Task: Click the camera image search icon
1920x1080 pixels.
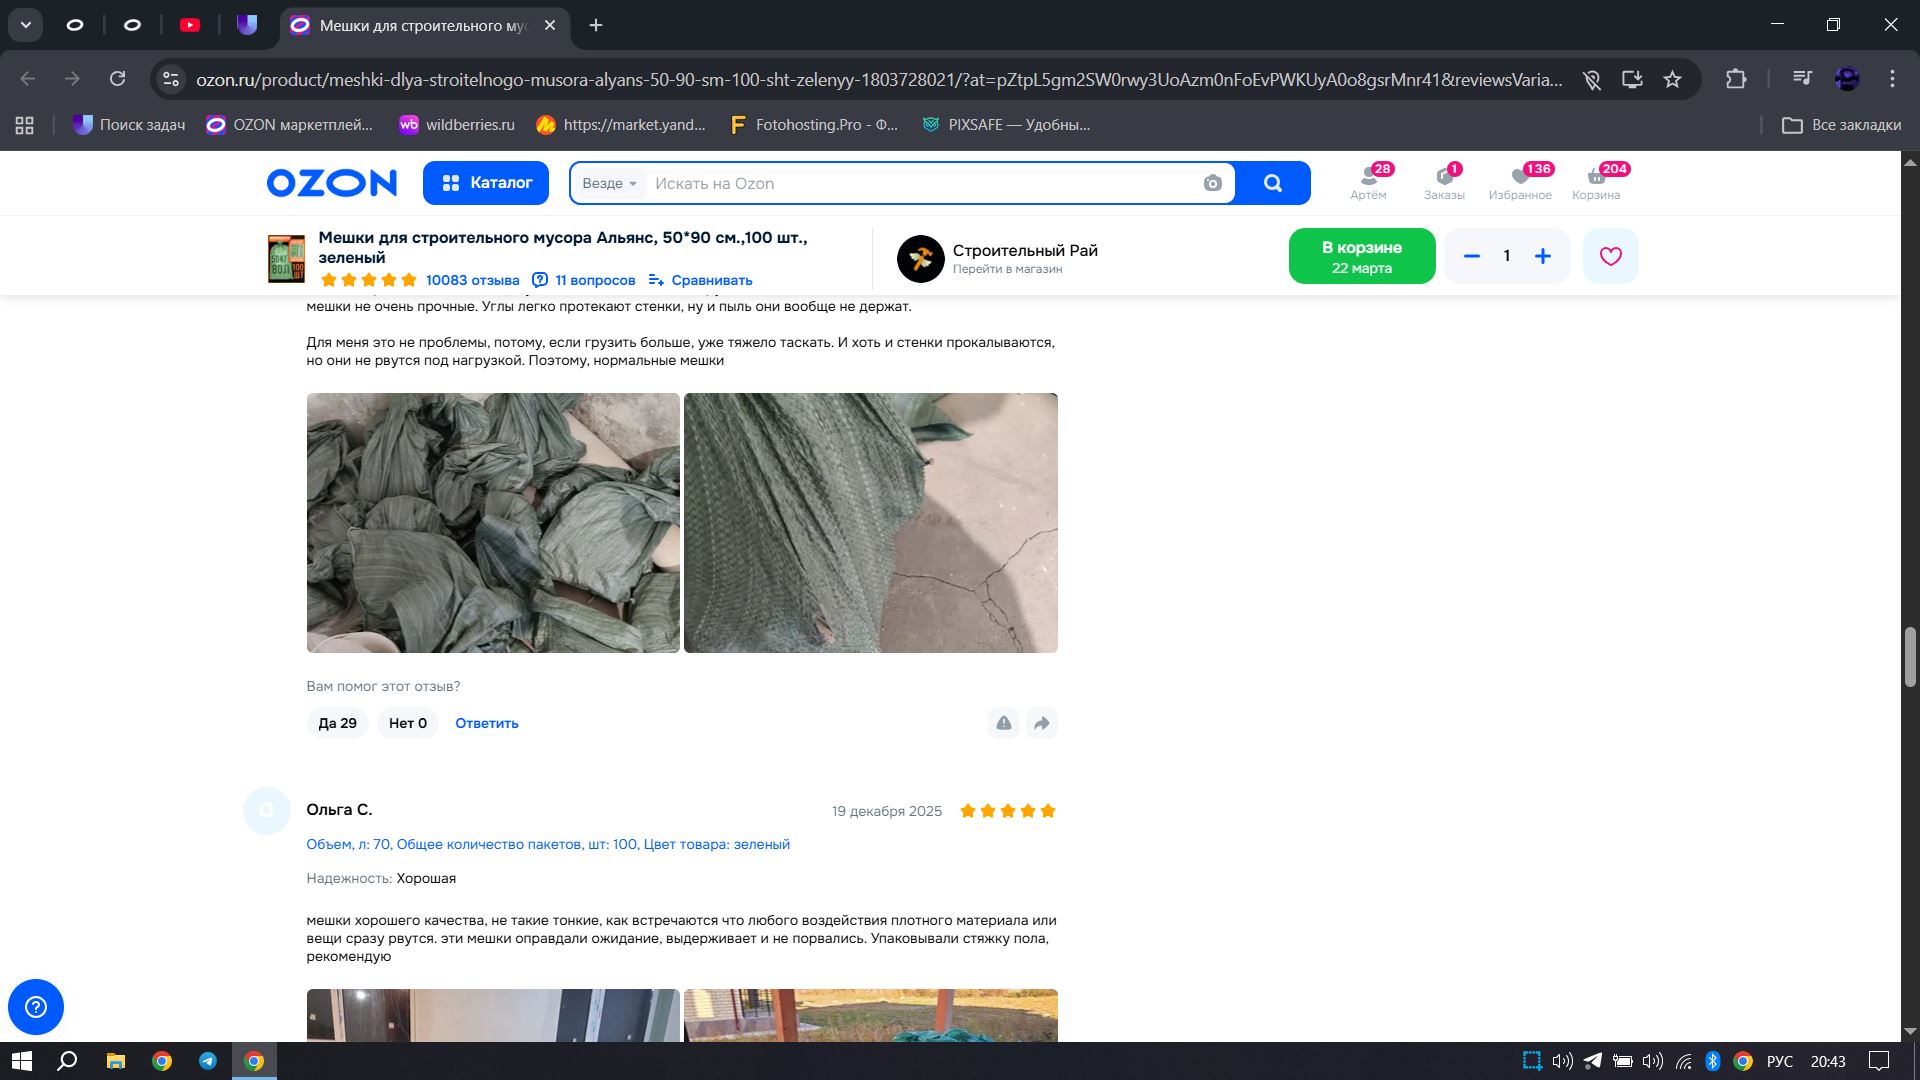Action: click(1212, 183)
